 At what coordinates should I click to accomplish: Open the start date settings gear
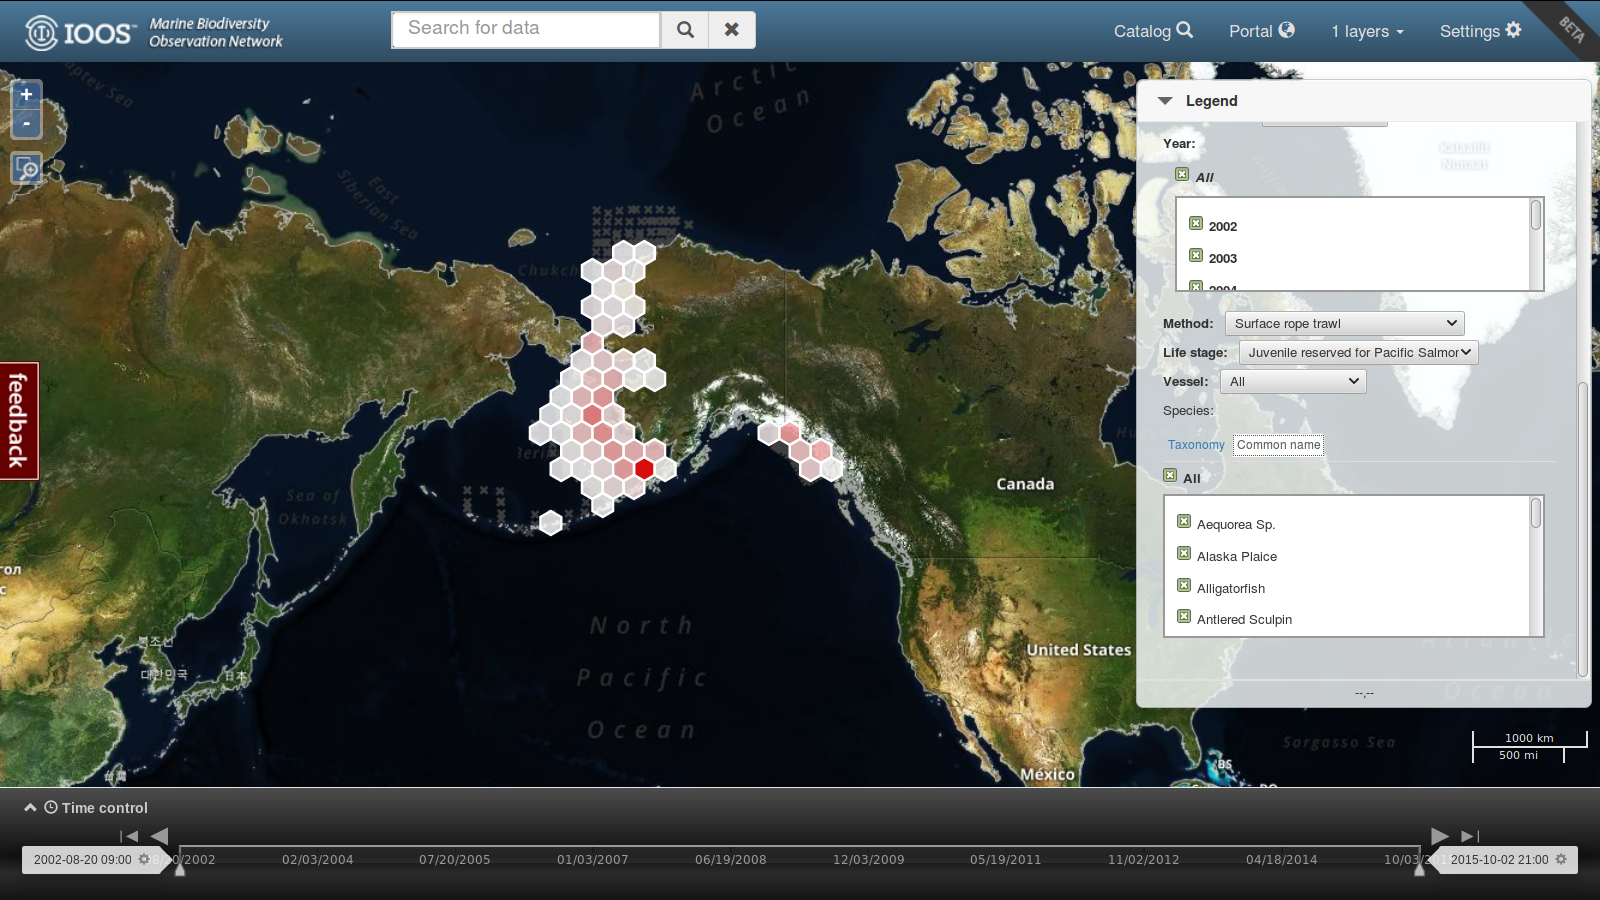(x=144, y=859)
